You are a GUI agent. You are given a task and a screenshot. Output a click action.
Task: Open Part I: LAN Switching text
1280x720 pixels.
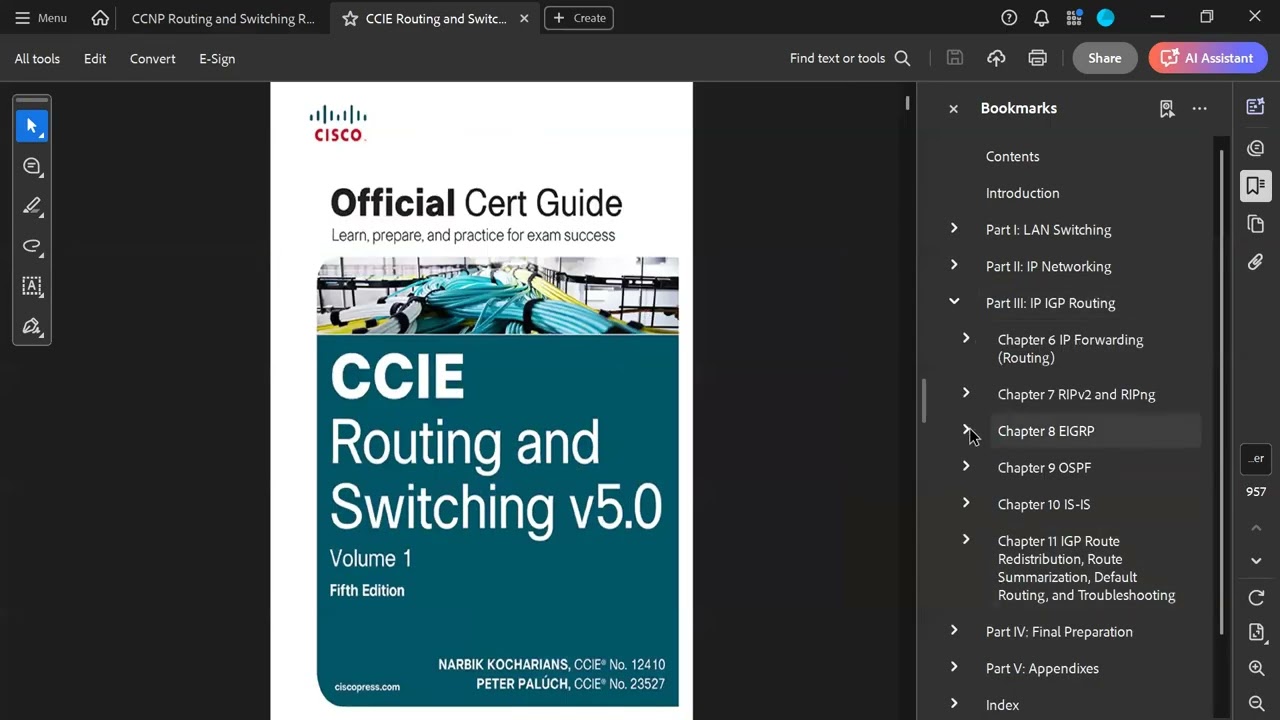pyautogui.click(x=1048, y=230)
